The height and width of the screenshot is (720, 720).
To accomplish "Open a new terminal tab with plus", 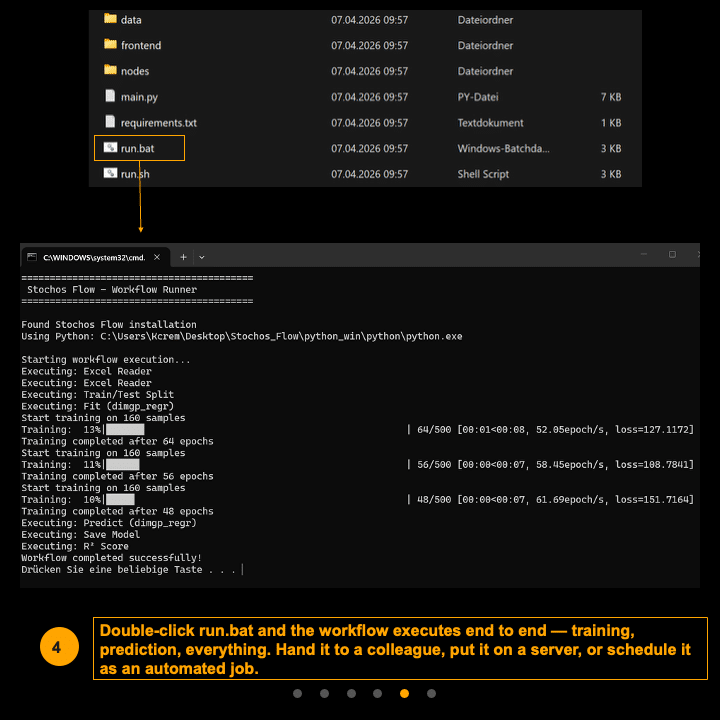I will click(183, 257).
